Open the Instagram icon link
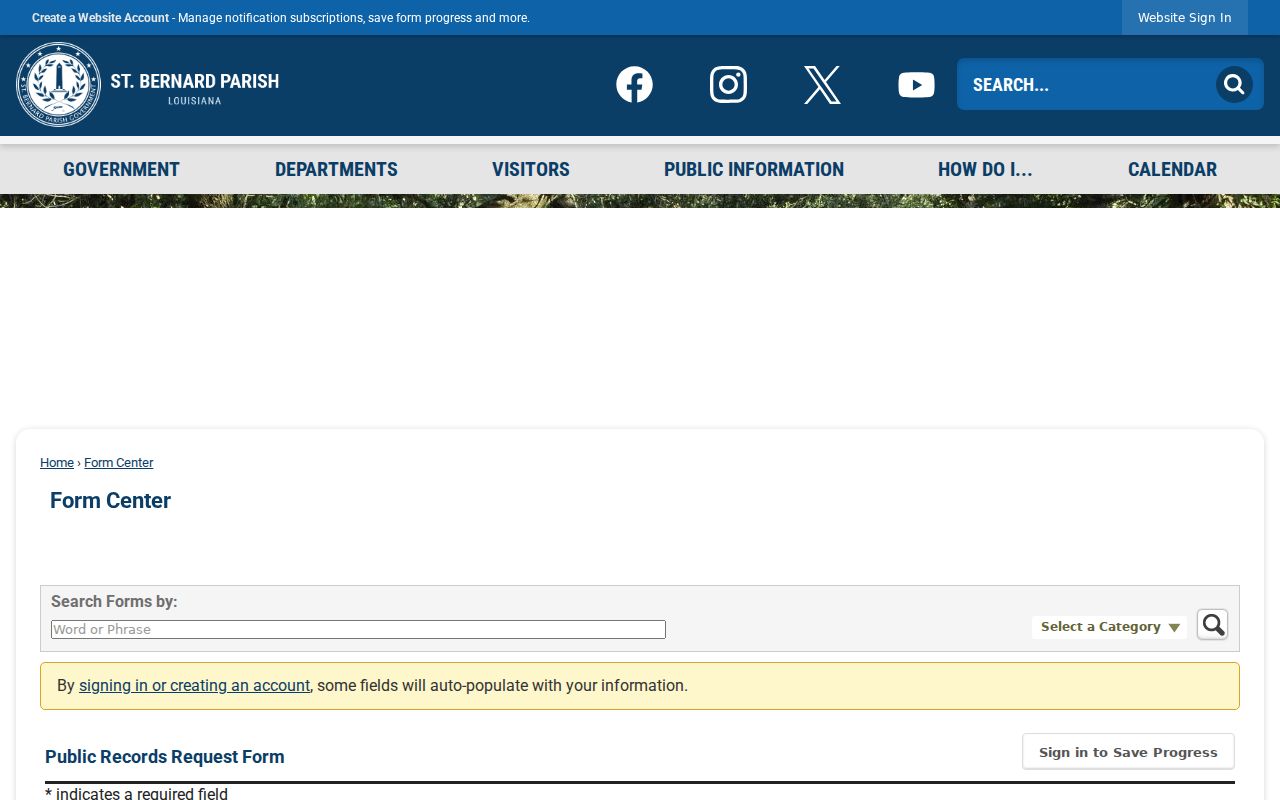 point(728,85)
